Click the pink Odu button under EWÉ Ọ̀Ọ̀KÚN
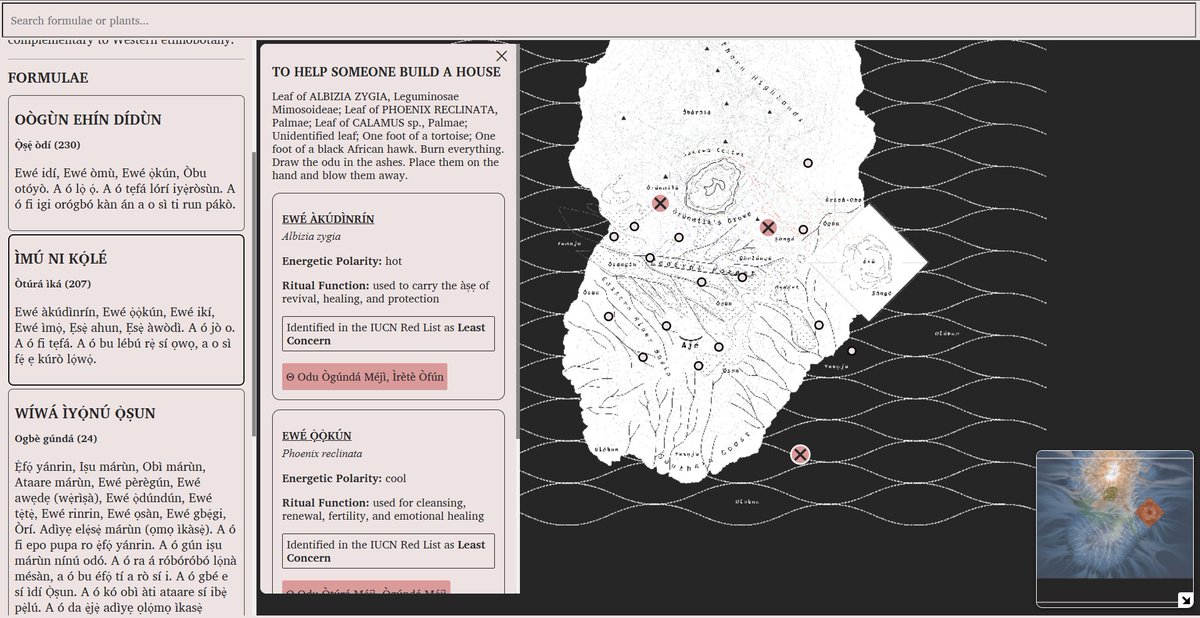The width and height of the screenshot is (1200, 618). tap(366, 589)
